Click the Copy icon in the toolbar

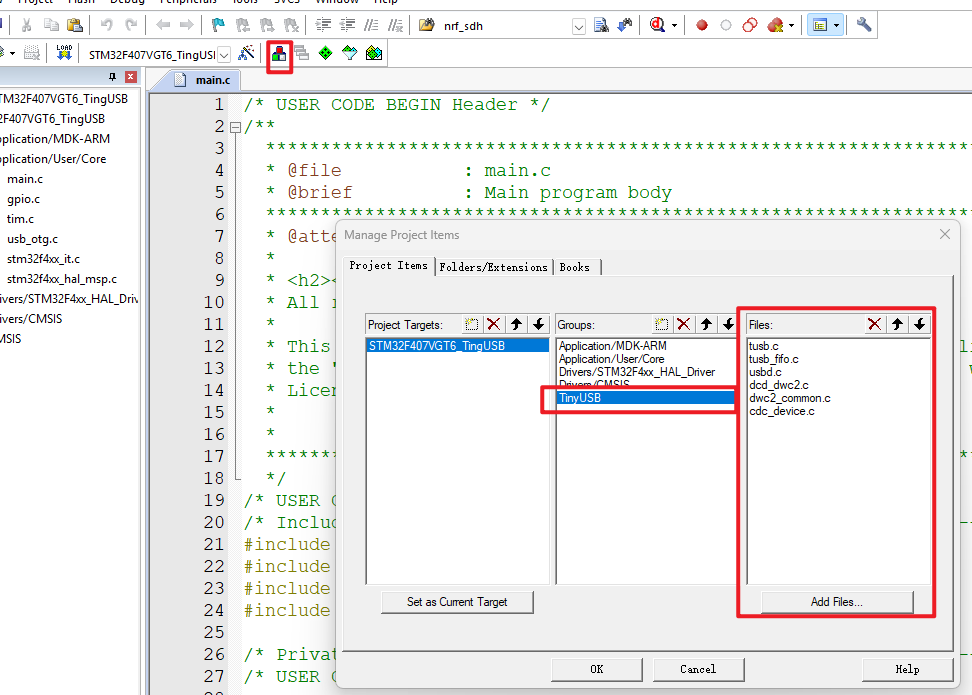(x=51, y=25)
